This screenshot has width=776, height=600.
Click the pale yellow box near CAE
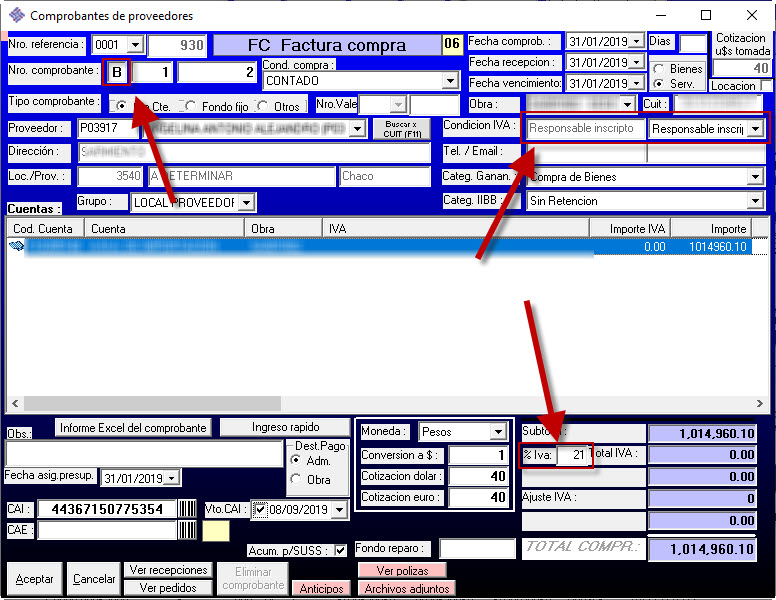click(216, 531)
